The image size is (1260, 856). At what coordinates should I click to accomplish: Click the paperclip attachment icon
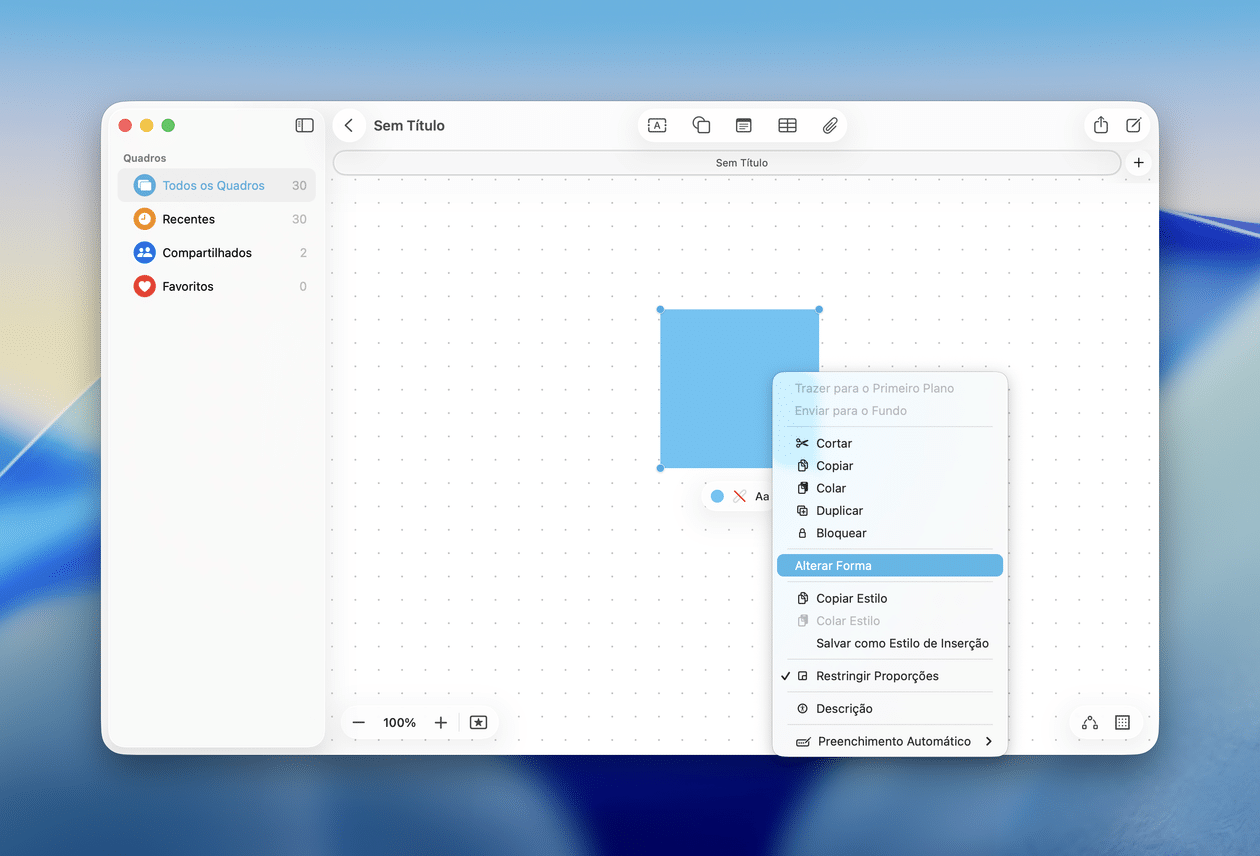pos(830,125)
